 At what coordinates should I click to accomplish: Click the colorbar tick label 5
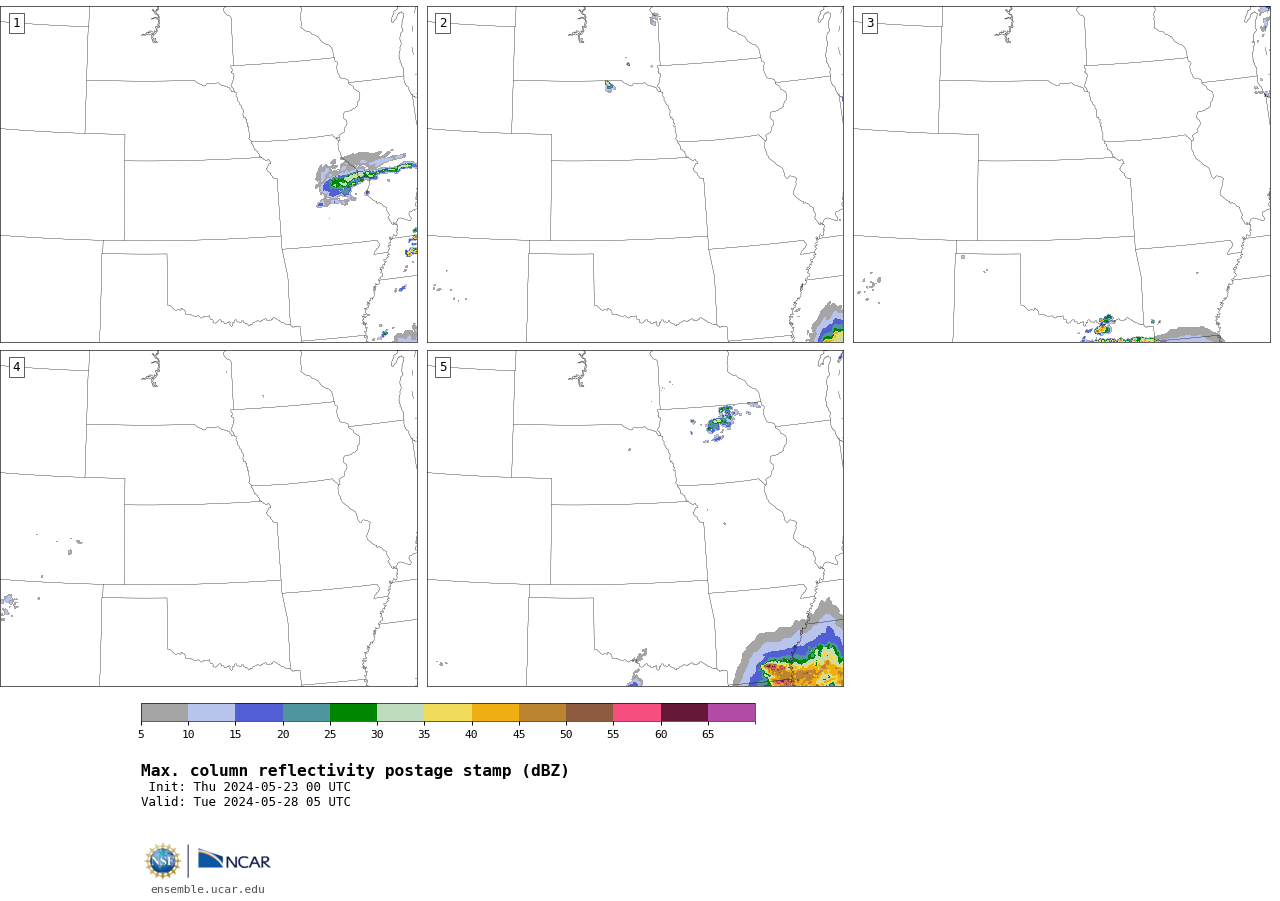pyautogui.click(x=141, y=735)
